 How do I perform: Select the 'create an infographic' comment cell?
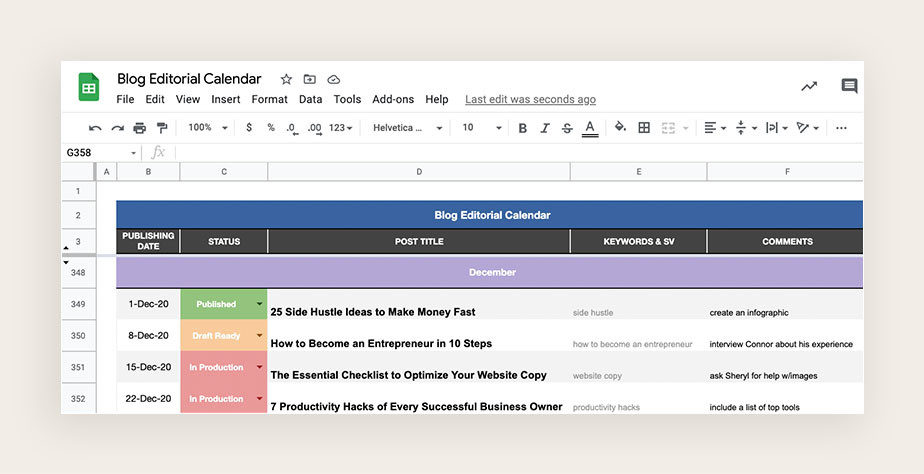pyautogui.click(x=785, y=304)
